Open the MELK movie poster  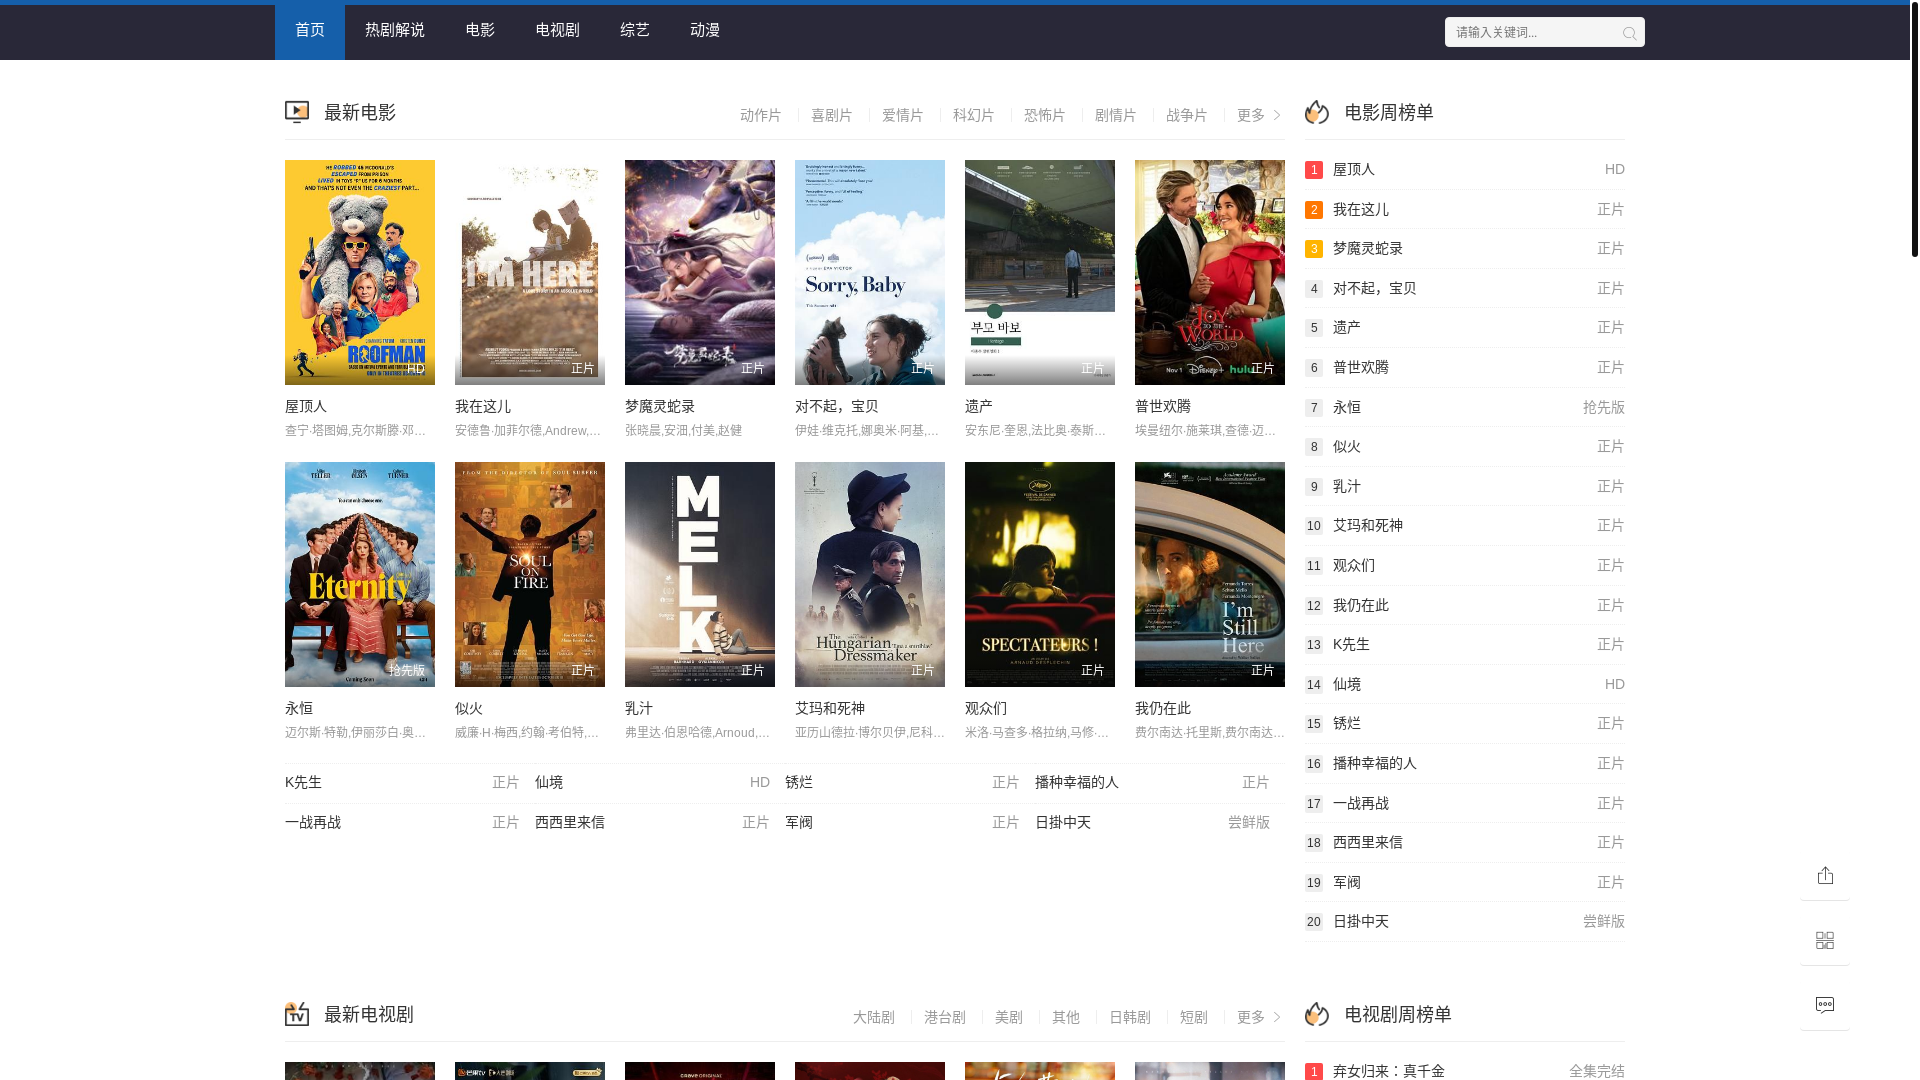(700, 574)
